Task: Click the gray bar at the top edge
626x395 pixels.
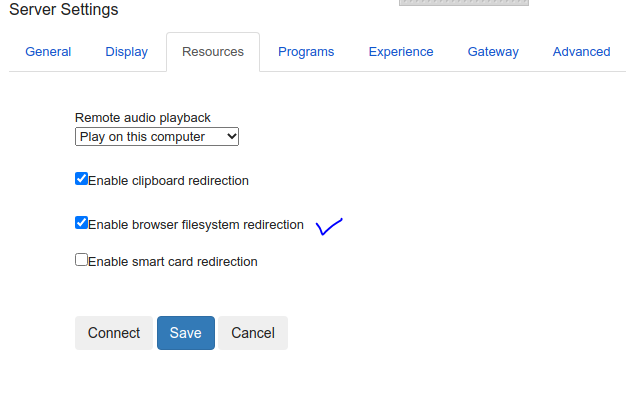Action: pyautogui.click(x=464, y=2)
